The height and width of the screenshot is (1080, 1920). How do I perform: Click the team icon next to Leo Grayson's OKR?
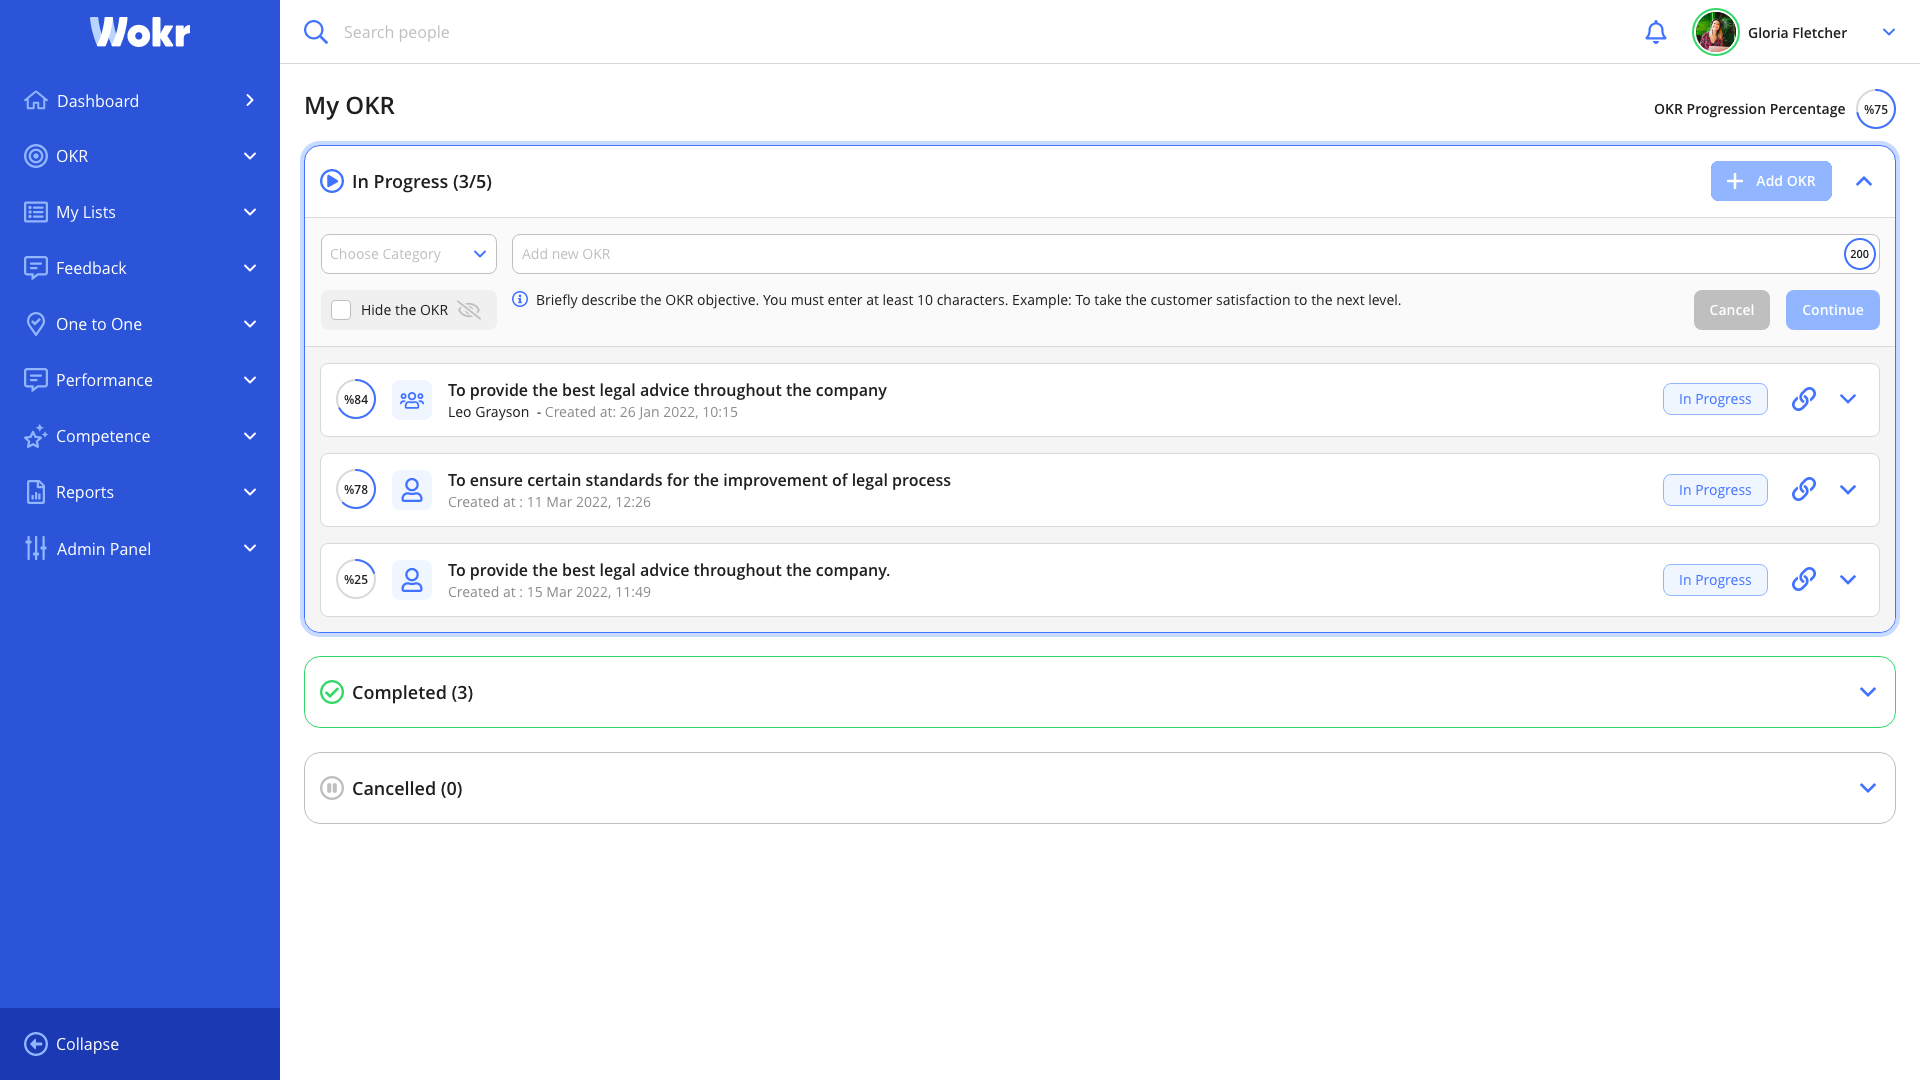411,399
